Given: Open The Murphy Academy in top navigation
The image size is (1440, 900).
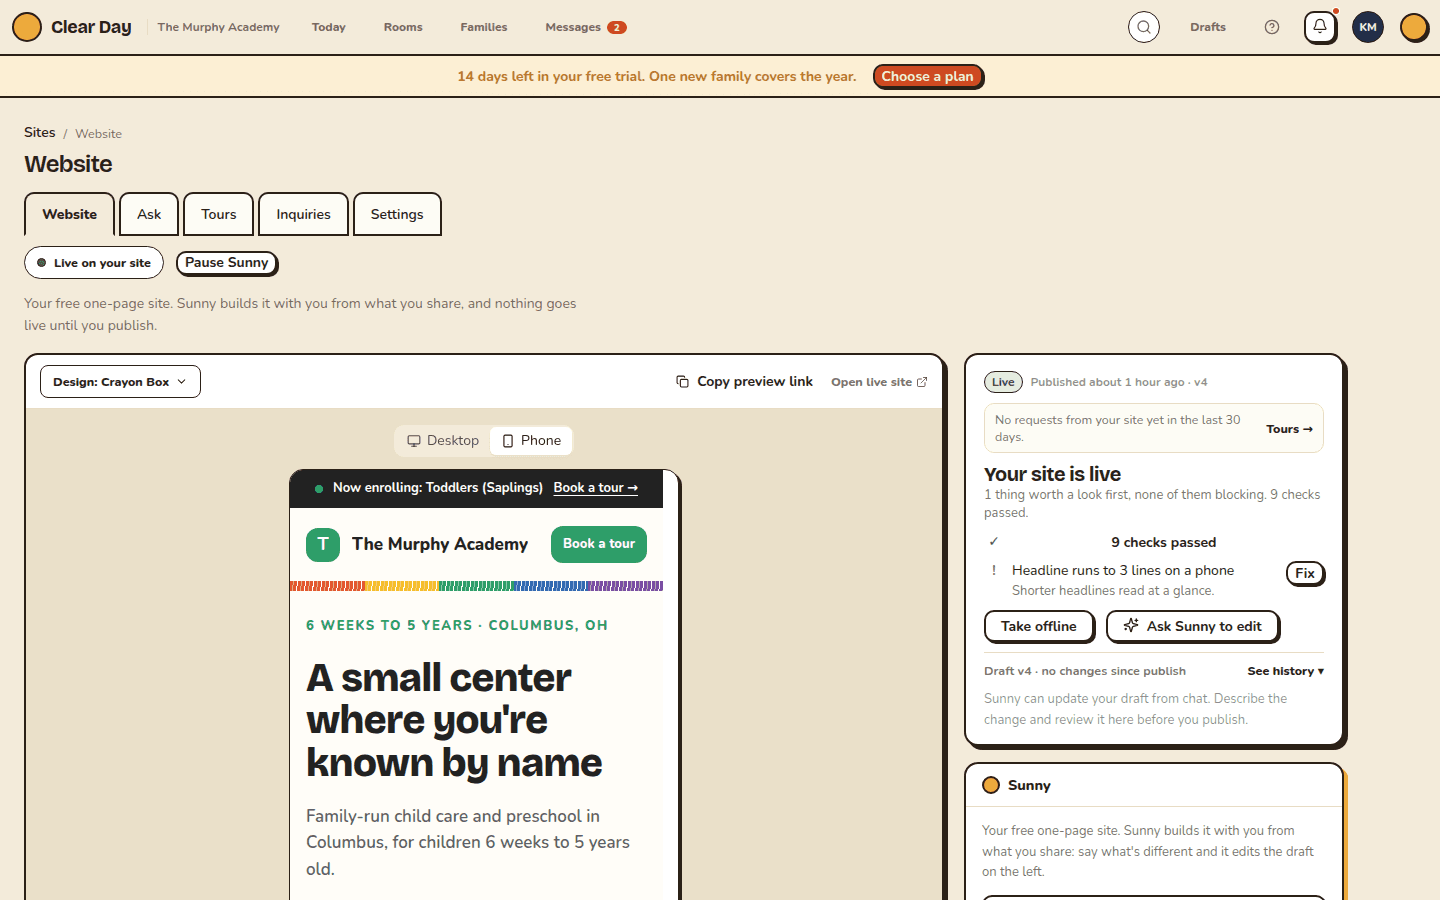Looking at the screenshot, I should click(218, 27).
